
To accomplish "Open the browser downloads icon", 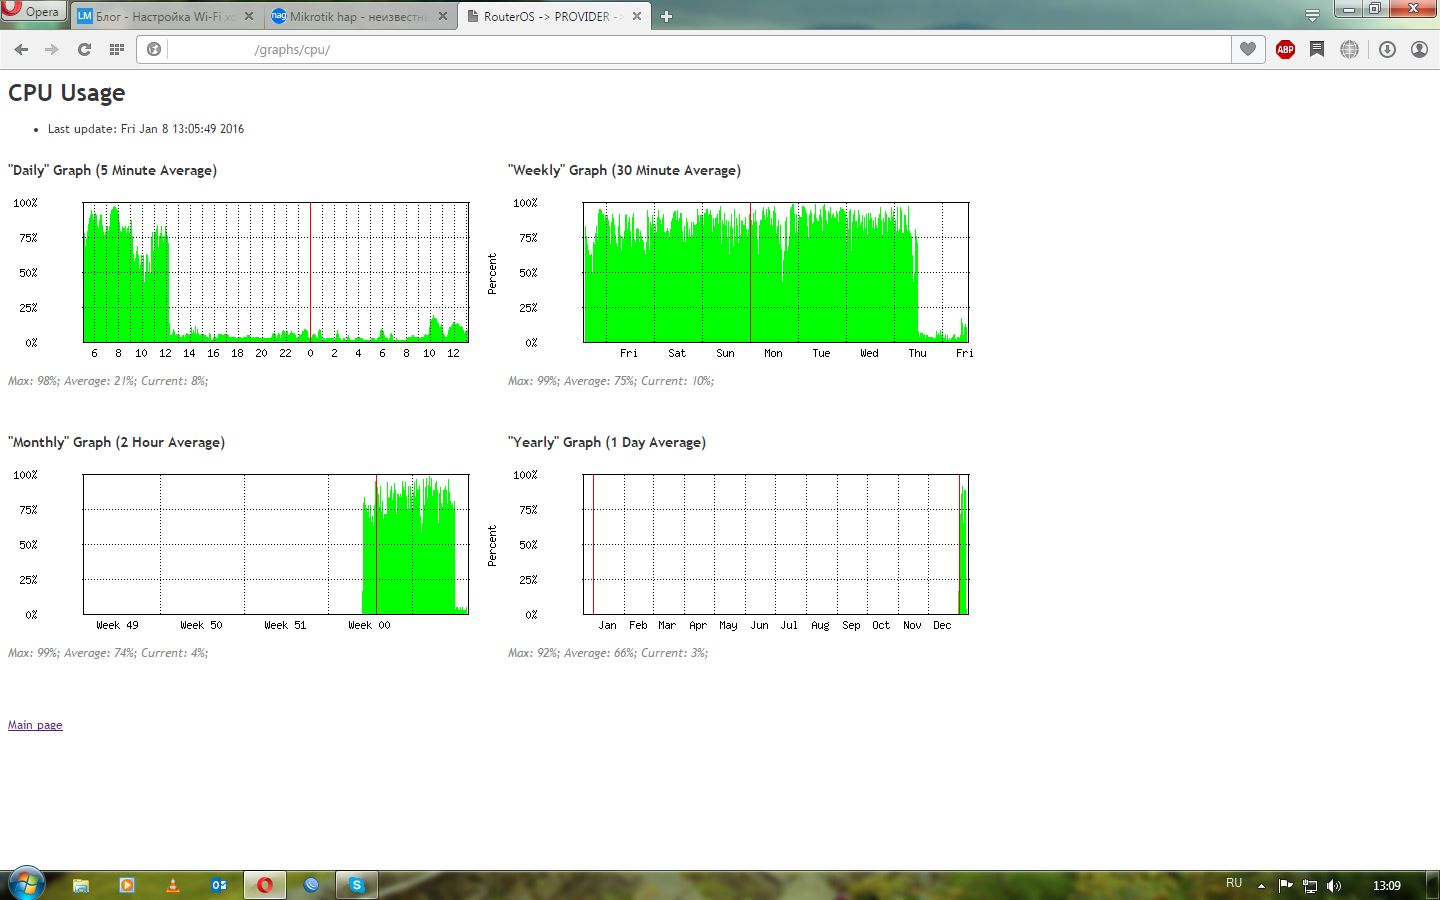I will 1387,49.
